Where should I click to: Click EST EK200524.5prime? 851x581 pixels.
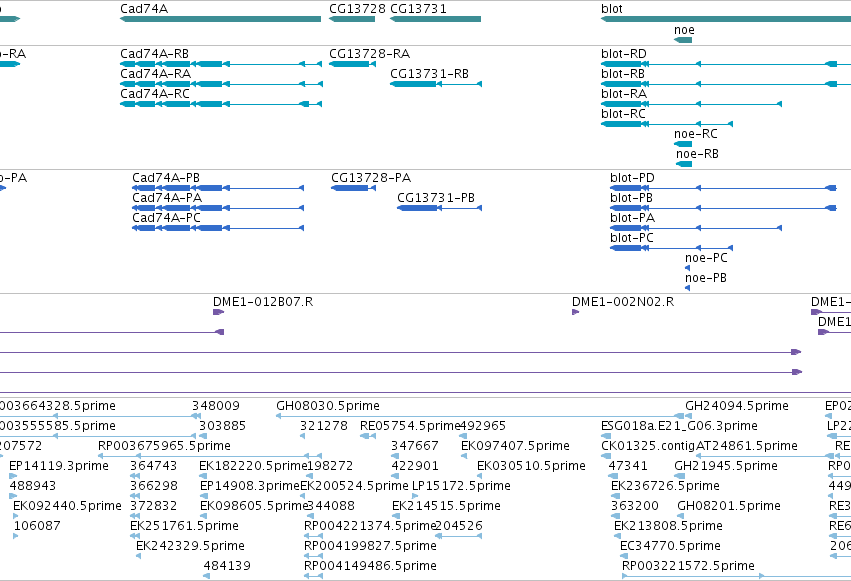(354, 486)
